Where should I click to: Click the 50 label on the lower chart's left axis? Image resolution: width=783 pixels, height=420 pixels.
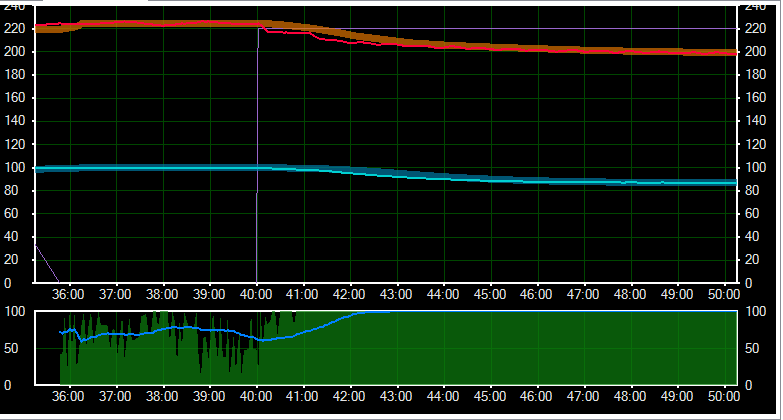18,347
